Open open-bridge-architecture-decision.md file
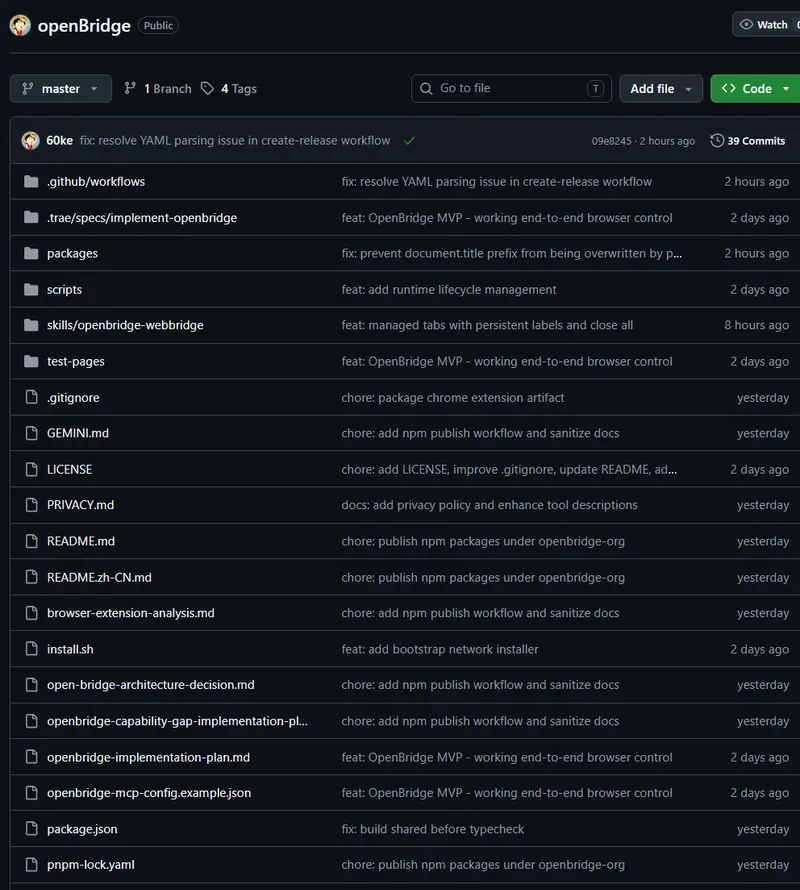 (x=150, y=685)
